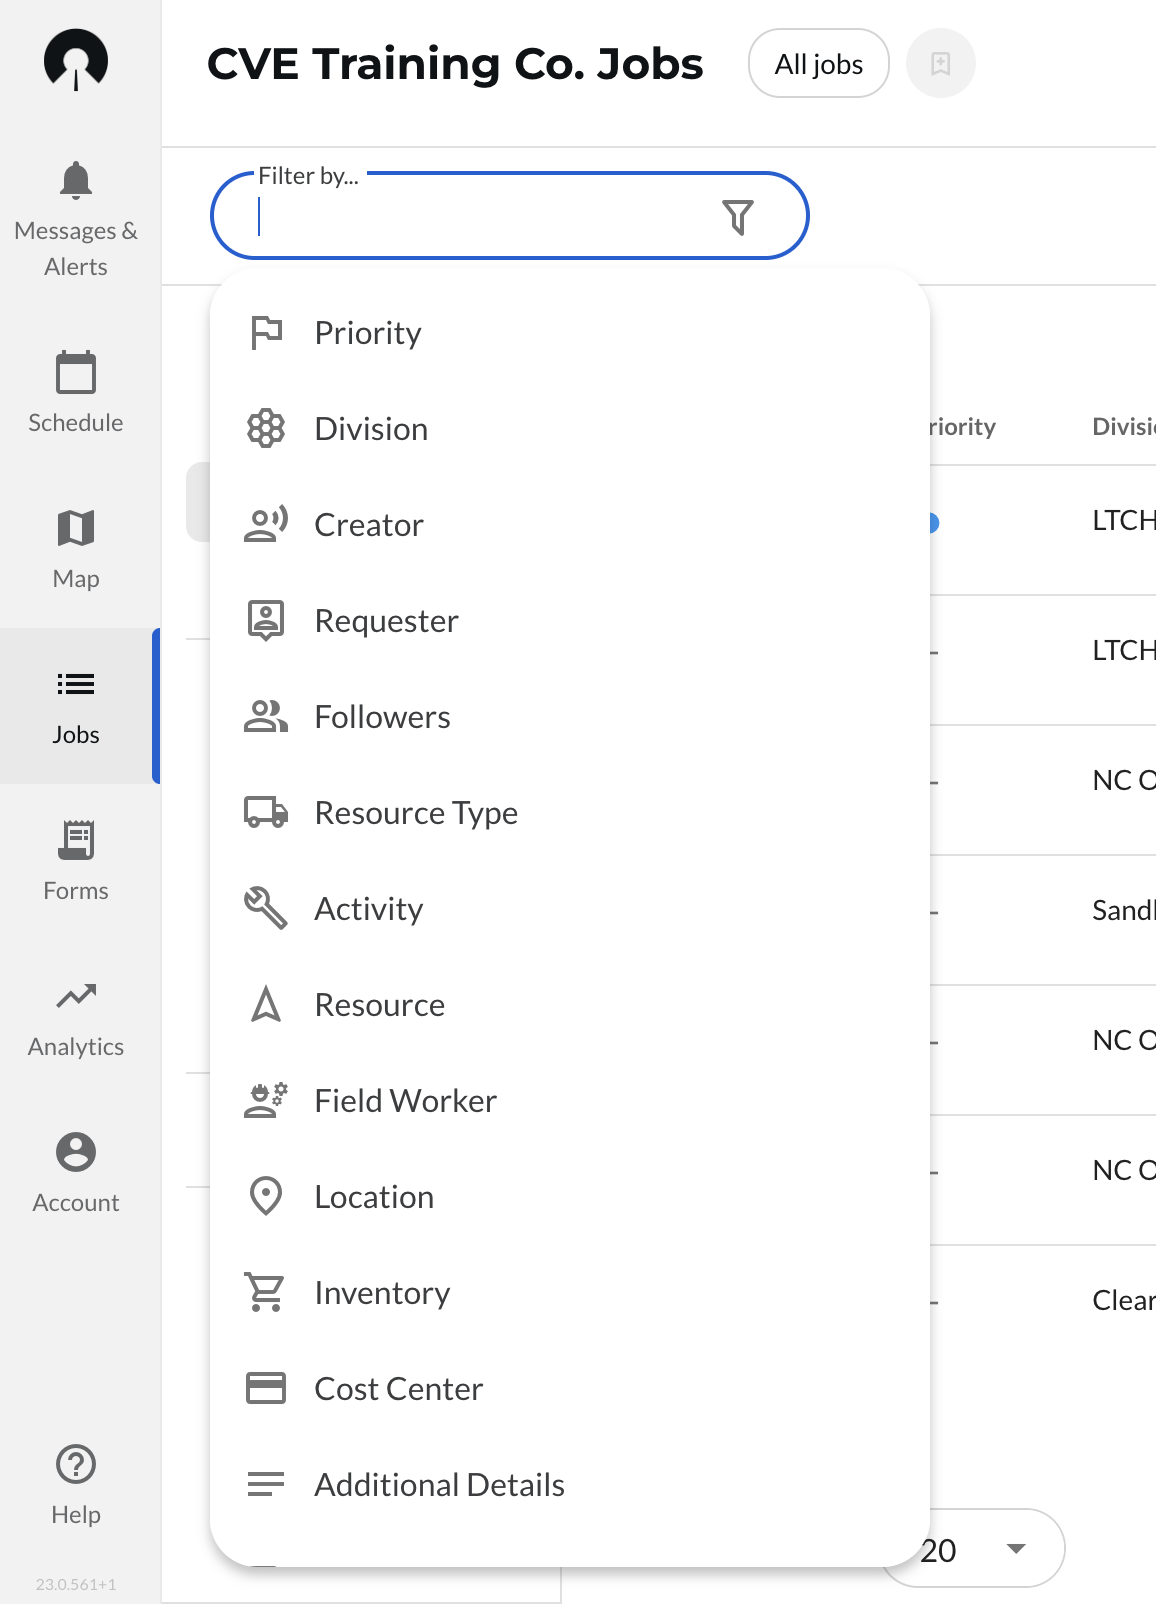Open Messages & Alerts bell icon
Screen dimensions: 1156x1604
(76, 181)
